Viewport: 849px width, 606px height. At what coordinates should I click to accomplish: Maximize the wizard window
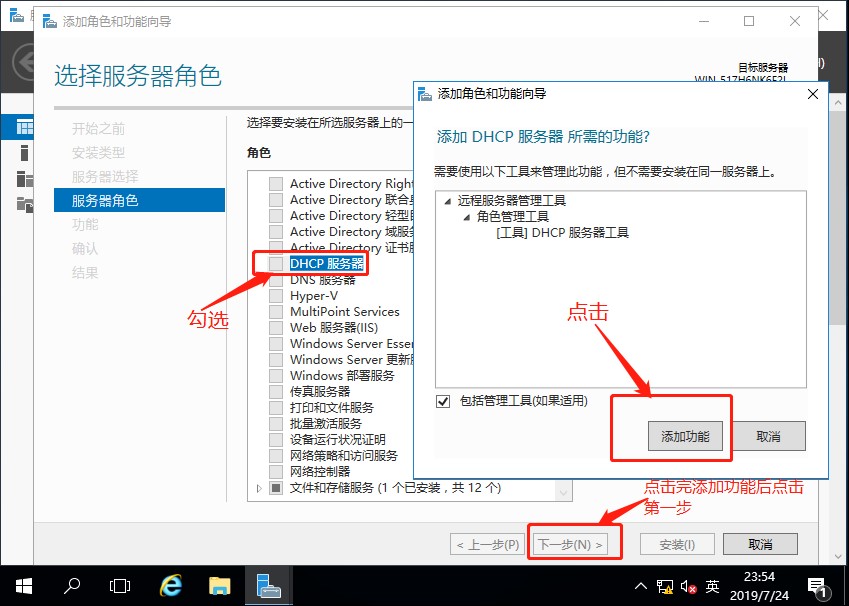749,21
